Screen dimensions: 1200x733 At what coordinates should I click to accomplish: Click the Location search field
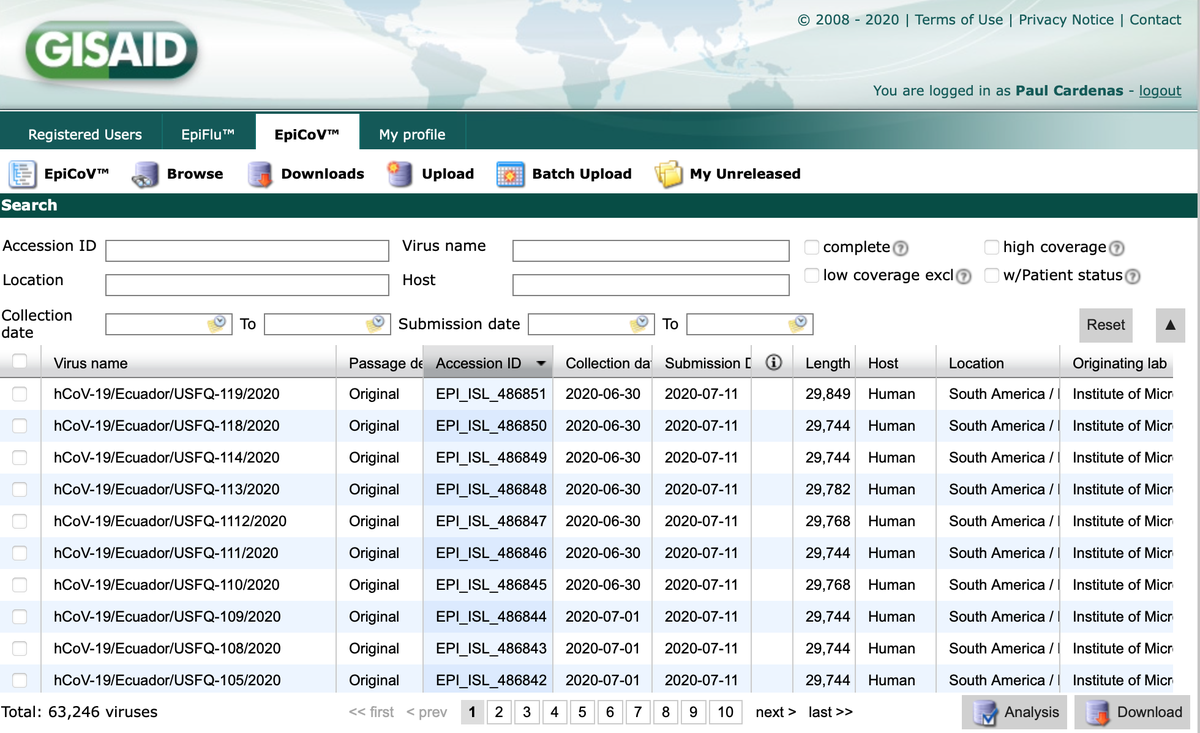pyautogui.click(x=247, y=285)
